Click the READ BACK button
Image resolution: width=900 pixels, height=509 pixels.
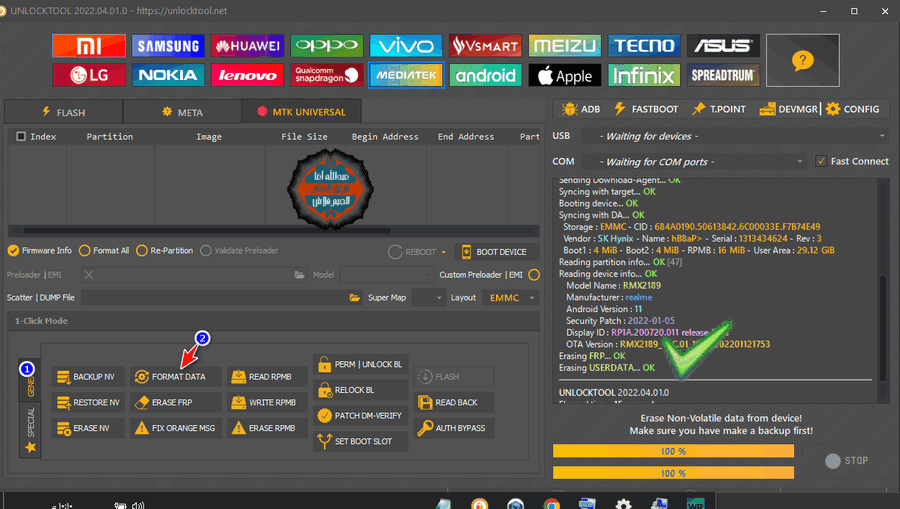(453, 402)
